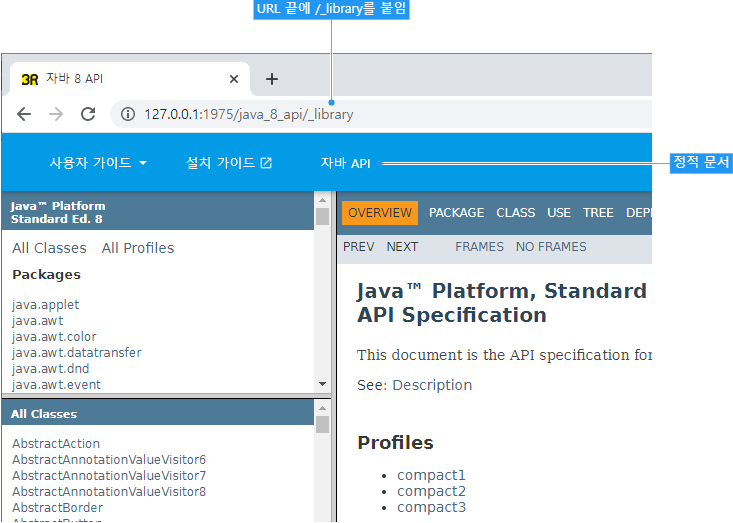Open the AbstractAnnotationValueVisitor6 class

109,460
